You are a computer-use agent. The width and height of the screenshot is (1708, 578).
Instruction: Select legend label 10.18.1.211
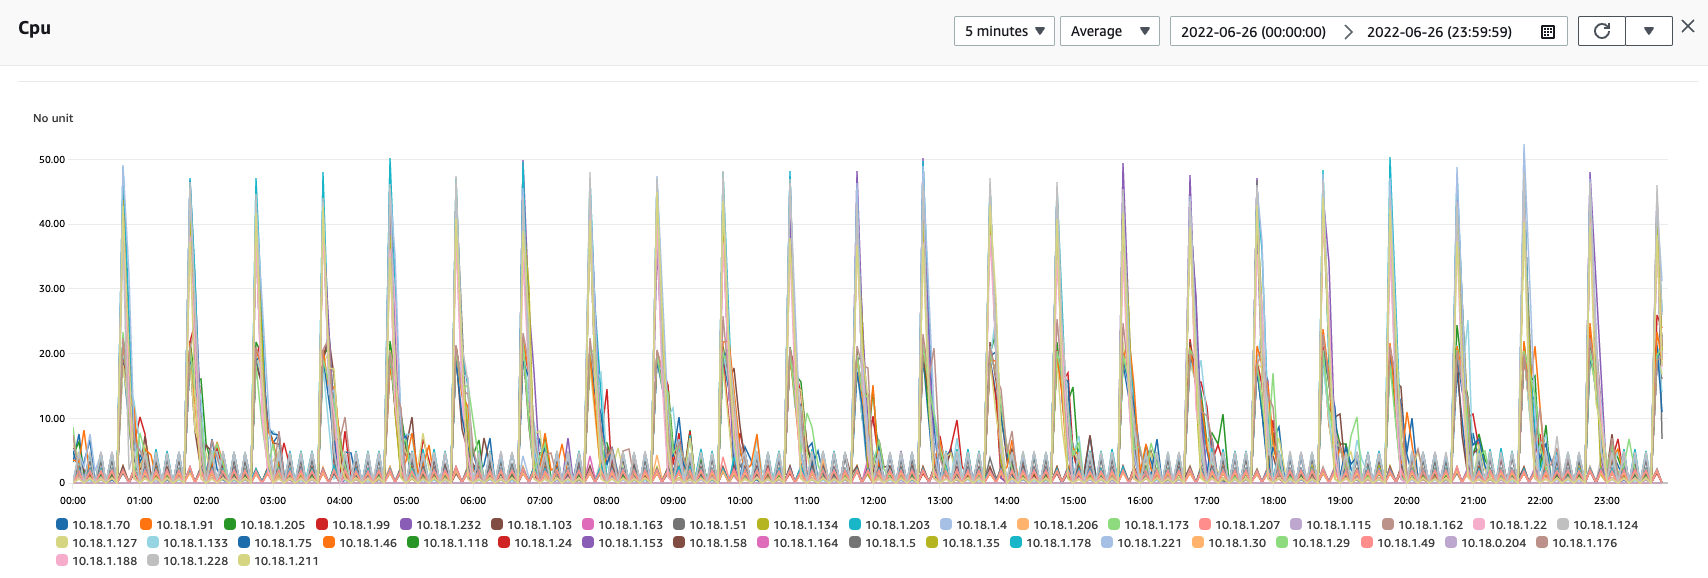[x=287, y=561]
